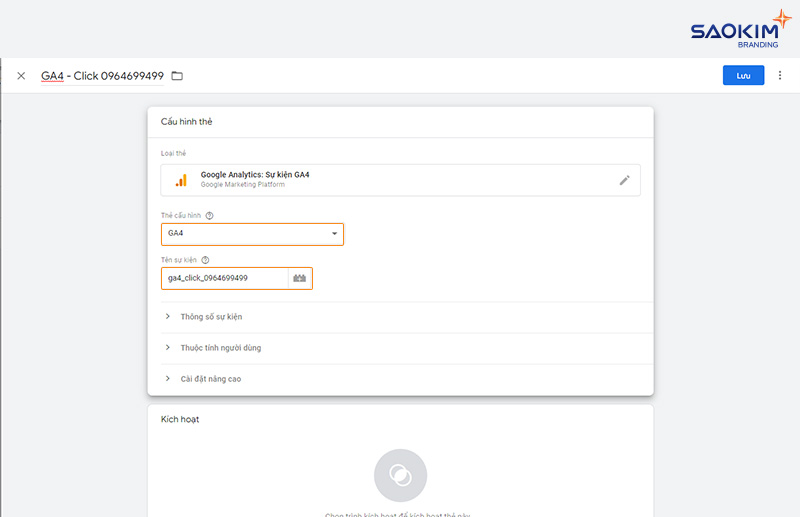Screen dimensions: 800x517
Task: Click the Loại thẻ label
Action: tap(173, 153)
